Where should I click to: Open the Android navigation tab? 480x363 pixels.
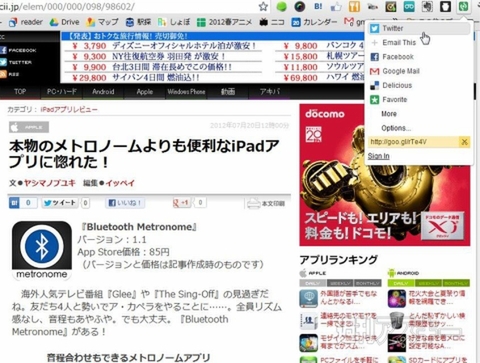click(103, 91)
